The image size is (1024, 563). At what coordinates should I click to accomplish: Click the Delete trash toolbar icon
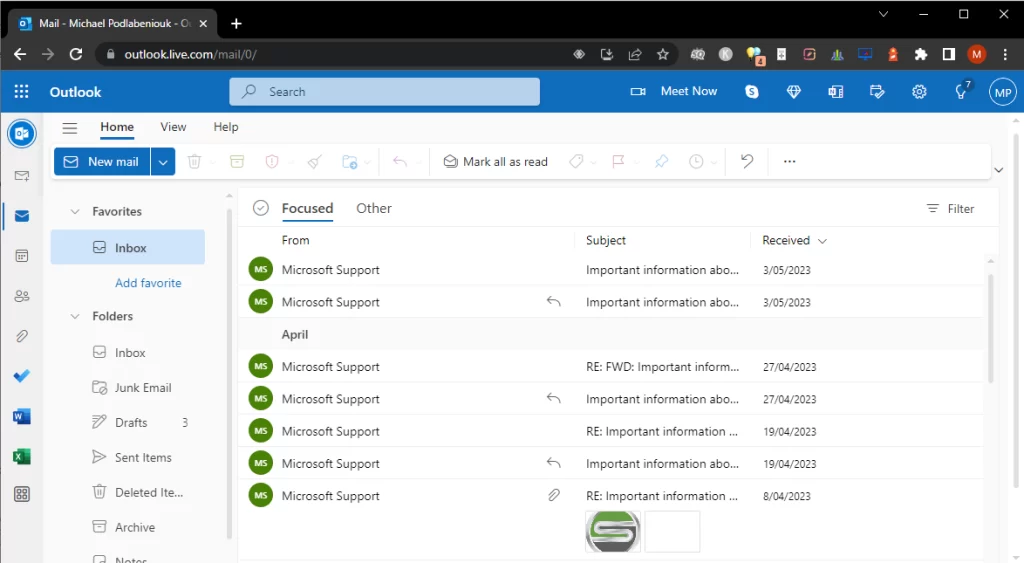pos(194,161)
